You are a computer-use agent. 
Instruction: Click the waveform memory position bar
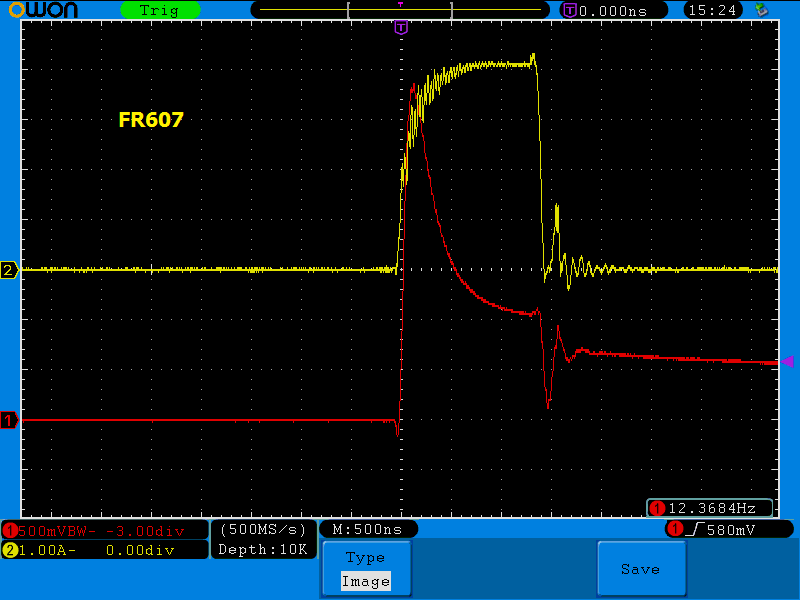(x=400, y=10)
